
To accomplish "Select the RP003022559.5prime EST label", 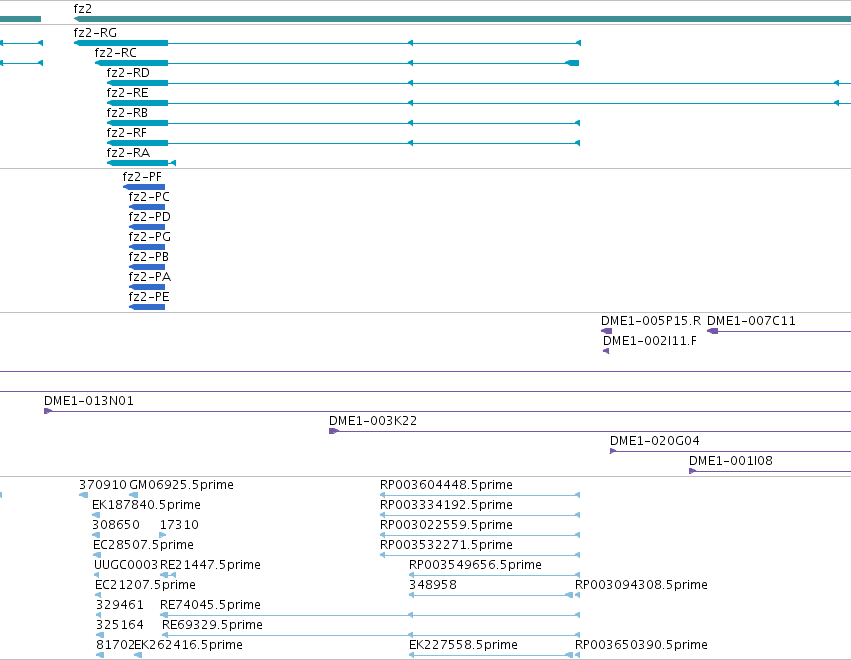I will 446,525.
